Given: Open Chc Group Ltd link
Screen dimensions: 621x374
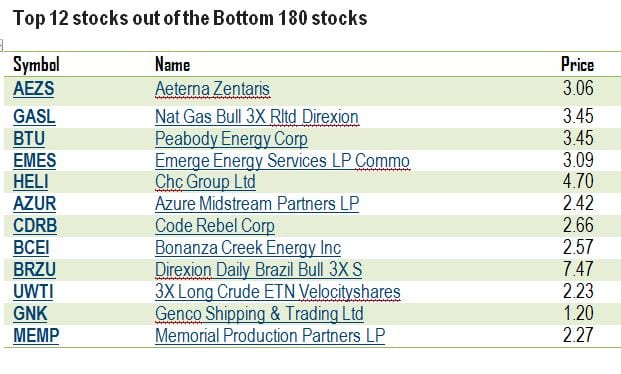Looking at the screenshot, I should (205, 183).
